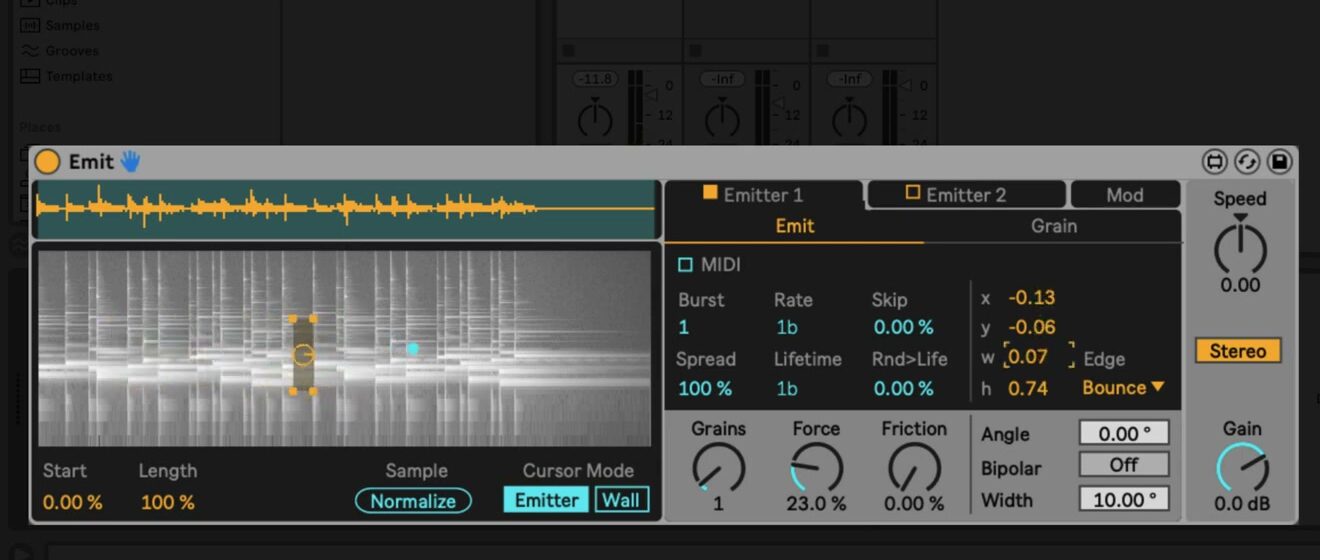Click the x position value -0.13

[1031, 298]
